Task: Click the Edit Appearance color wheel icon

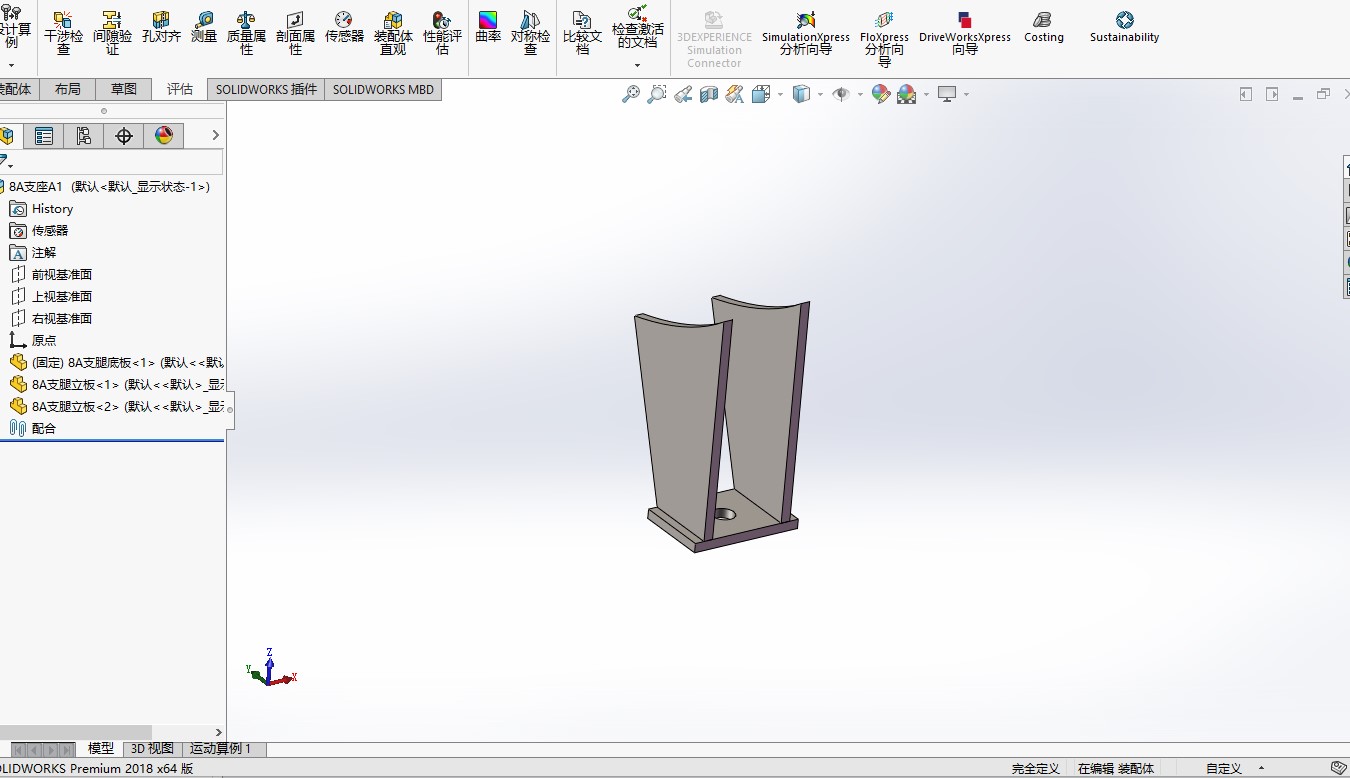Action: coord(880,94)
